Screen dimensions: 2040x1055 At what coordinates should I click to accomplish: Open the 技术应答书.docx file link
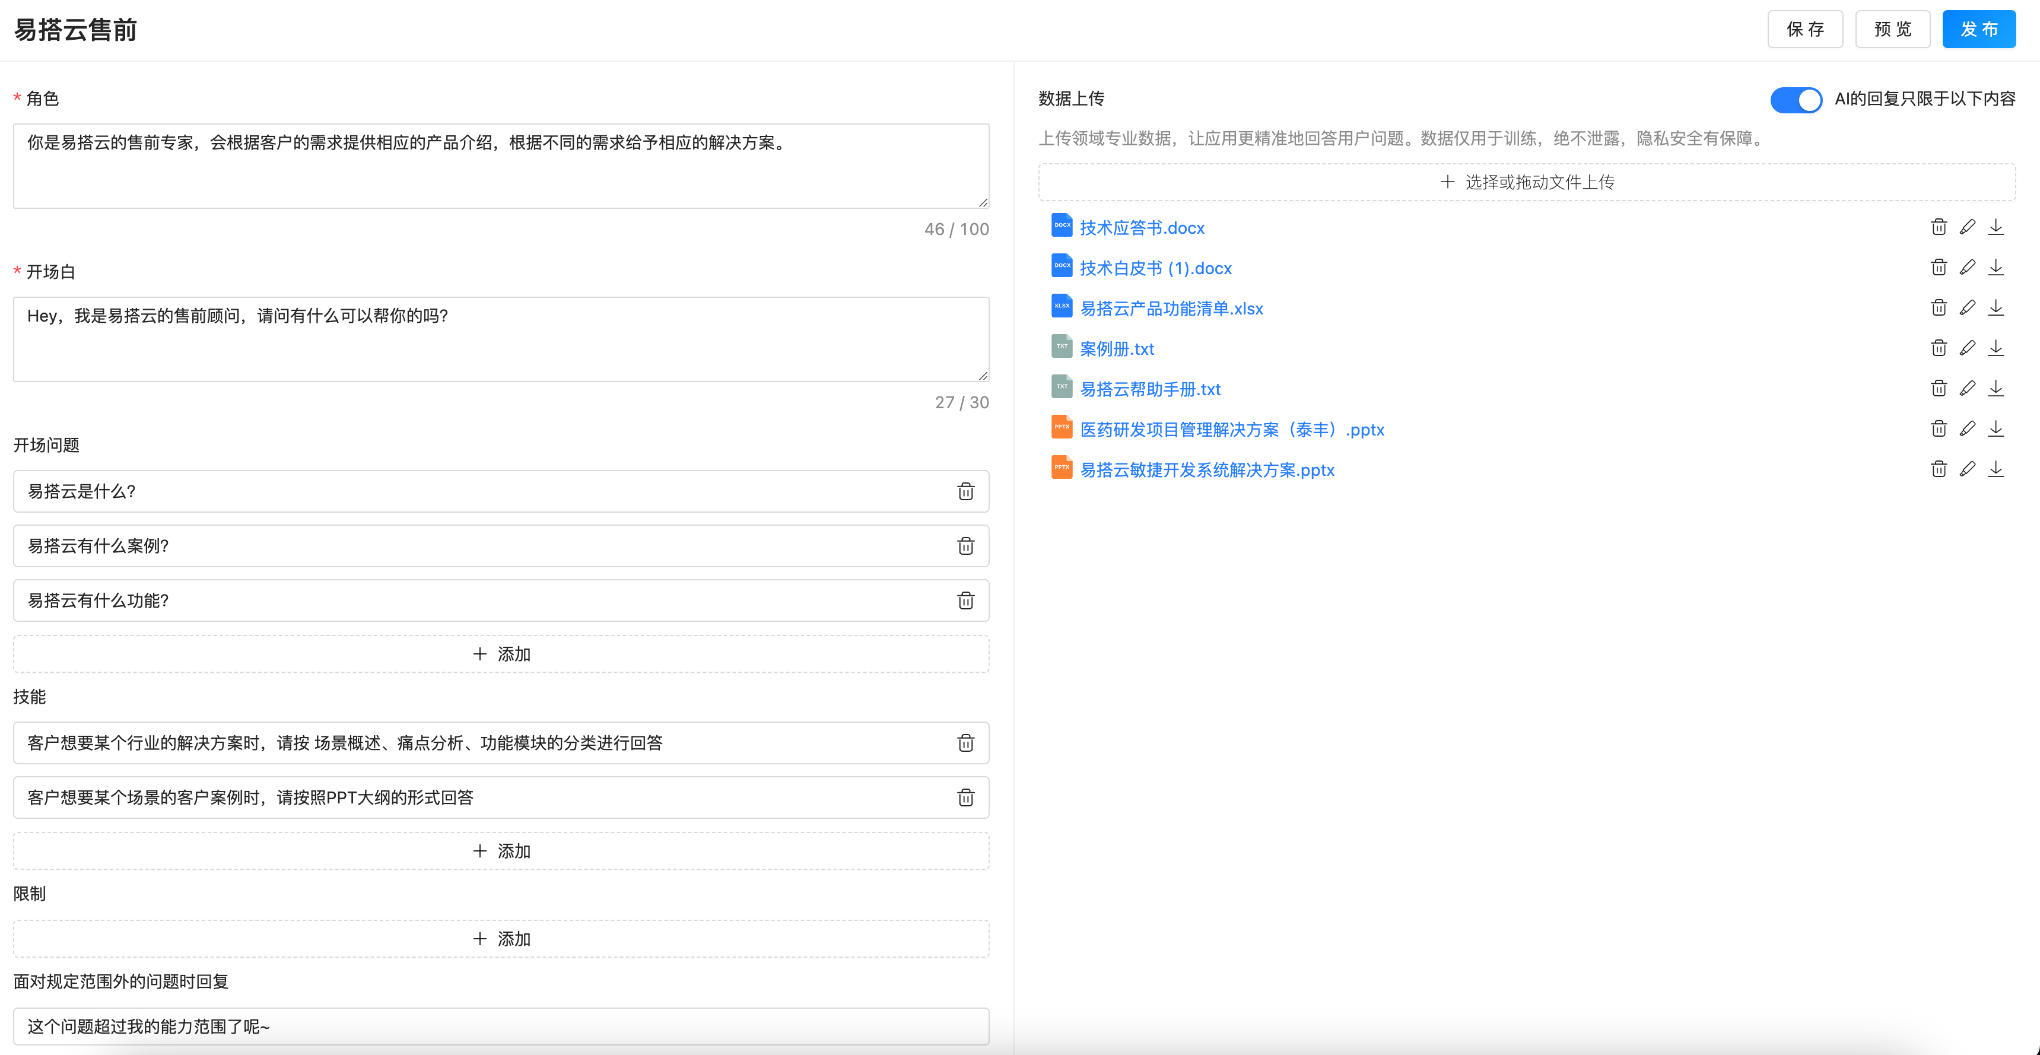click(1141, 228)
